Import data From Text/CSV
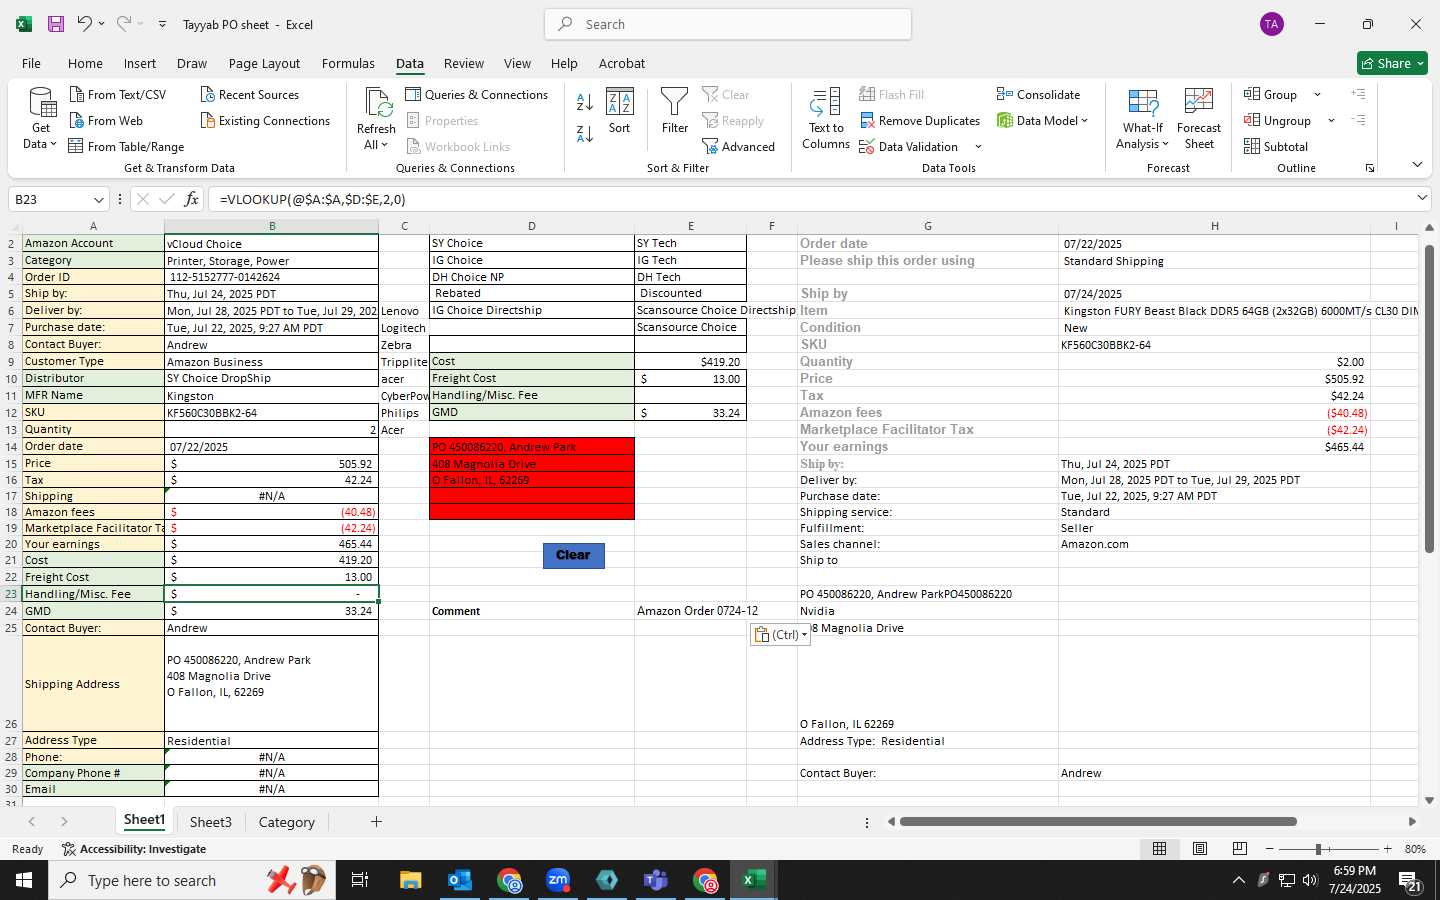Screen dimensions: 1440x900 (118, 94)
